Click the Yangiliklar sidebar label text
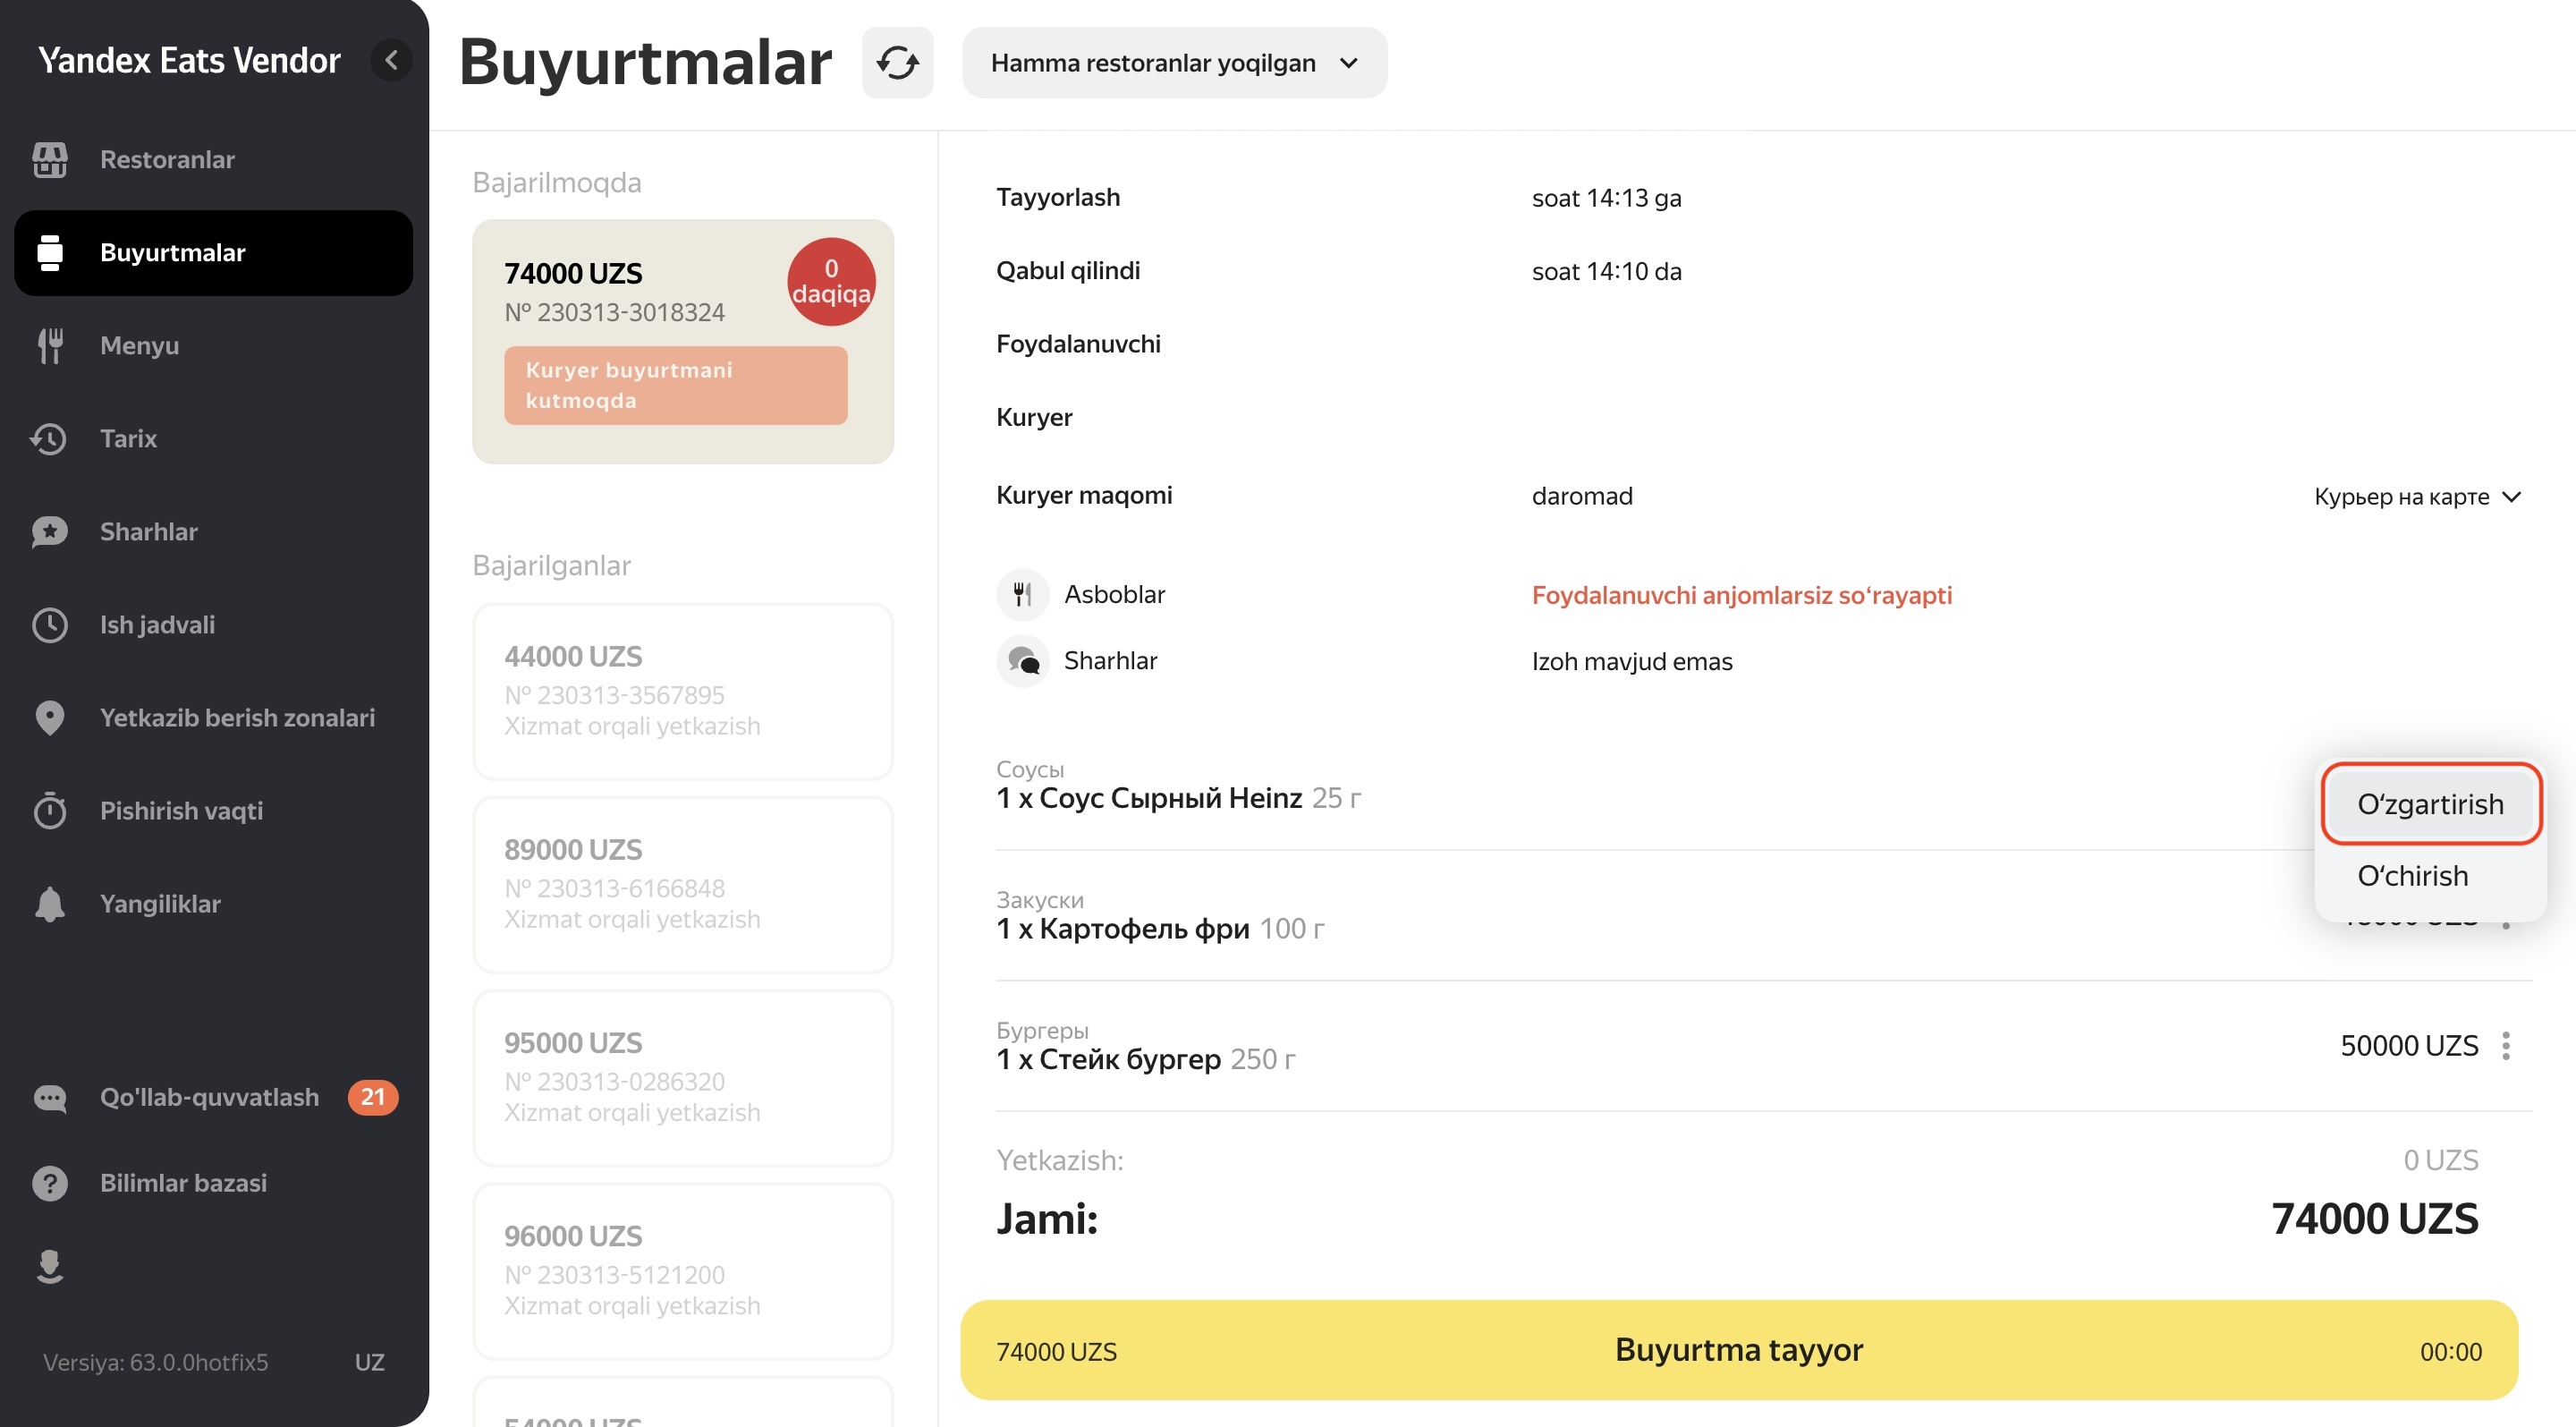 coord(160,903)
